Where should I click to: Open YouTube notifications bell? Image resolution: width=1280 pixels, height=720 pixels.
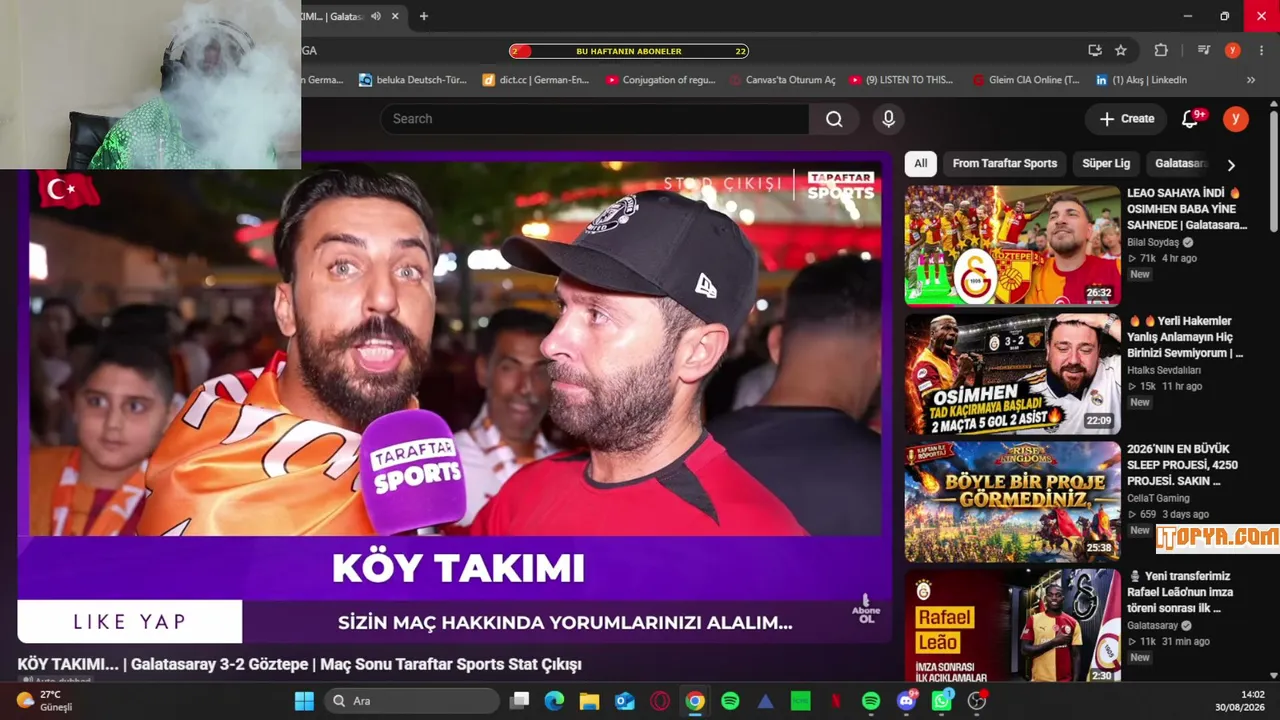pyautogui.click(x=1190, y=119)
